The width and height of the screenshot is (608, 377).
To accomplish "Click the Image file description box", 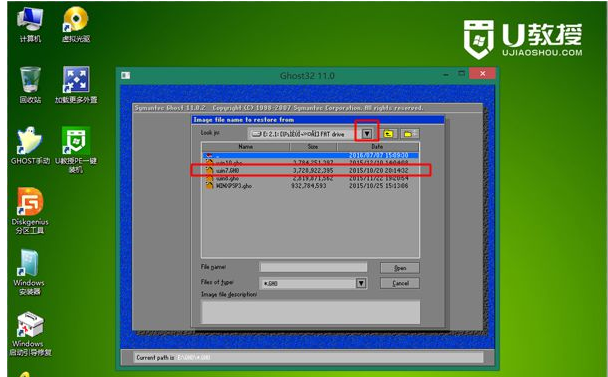I will click(x=311, y=312).
